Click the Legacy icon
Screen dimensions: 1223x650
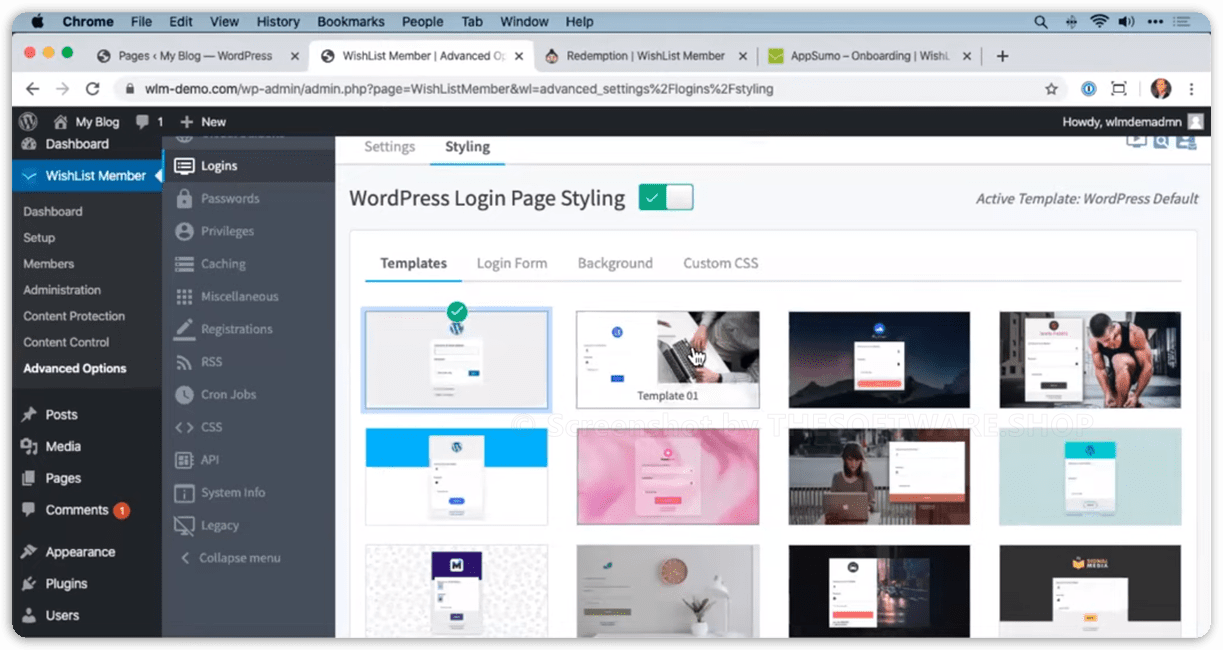click(x=184, y=525)
